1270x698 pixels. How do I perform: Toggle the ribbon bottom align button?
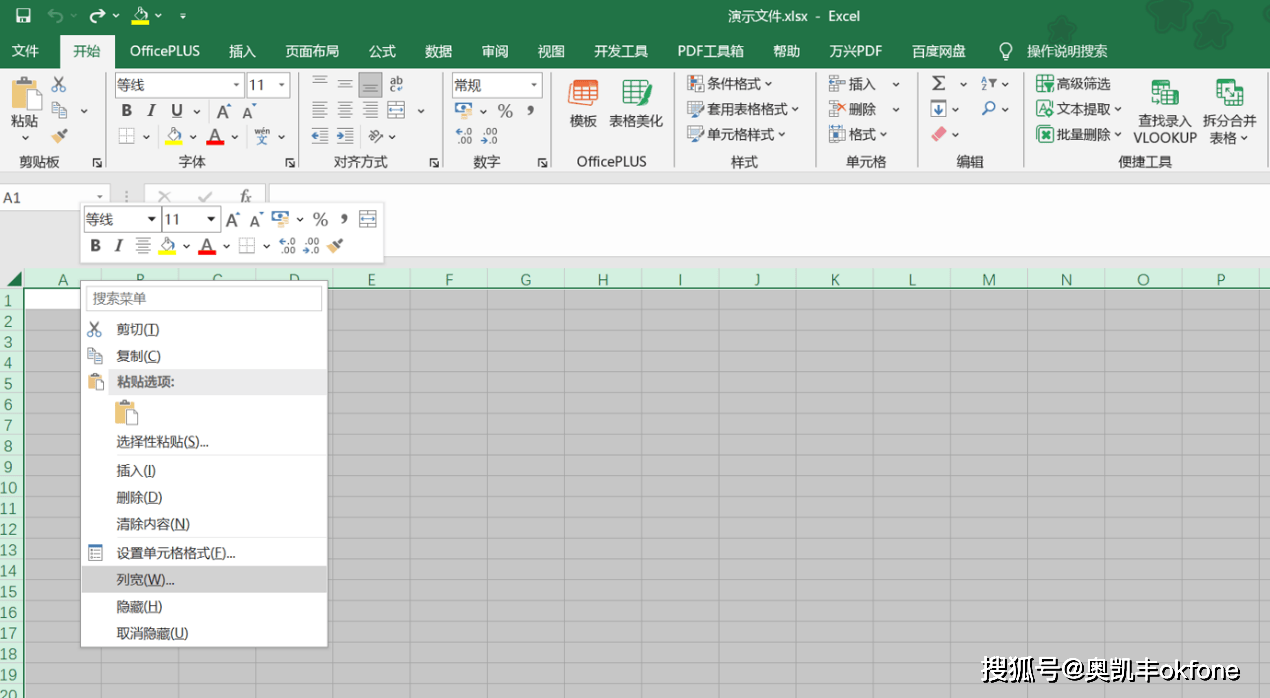coord(370,84)
